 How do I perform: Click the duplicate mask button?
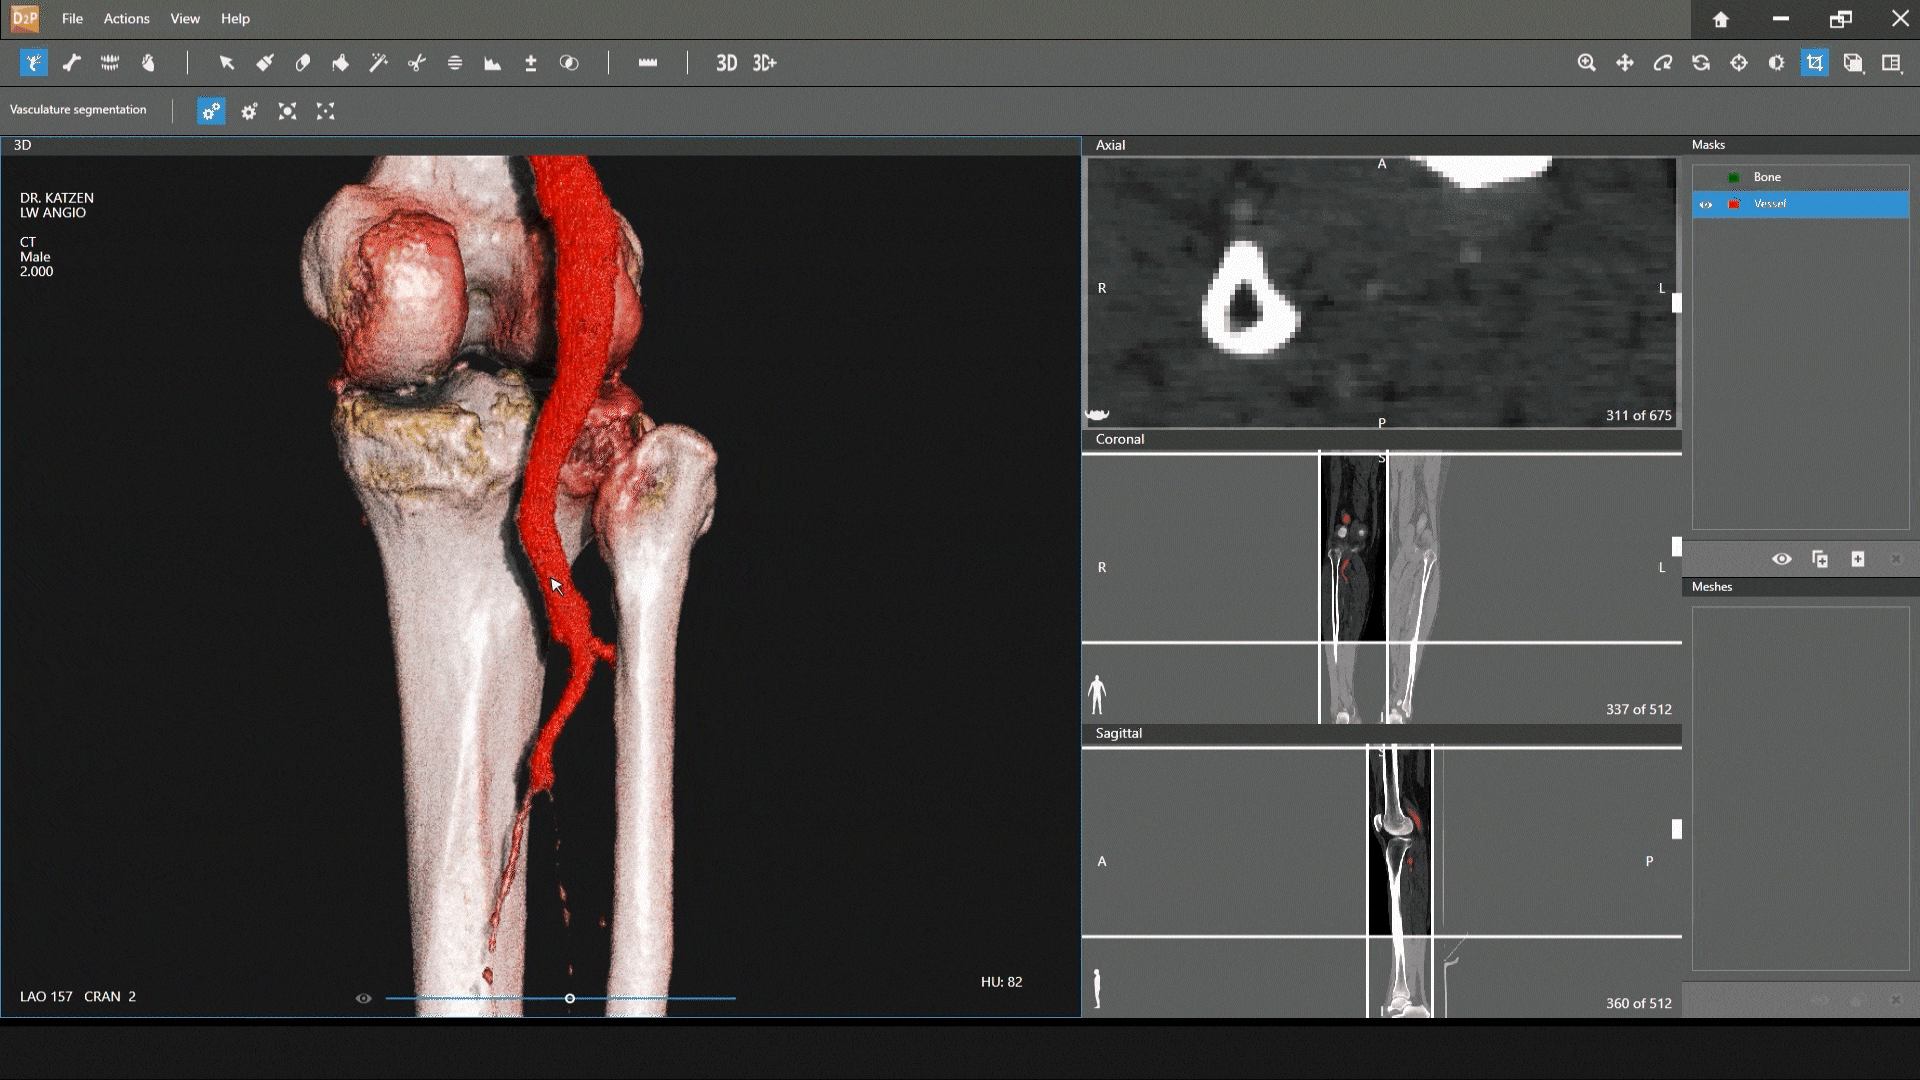(1820, 559)
